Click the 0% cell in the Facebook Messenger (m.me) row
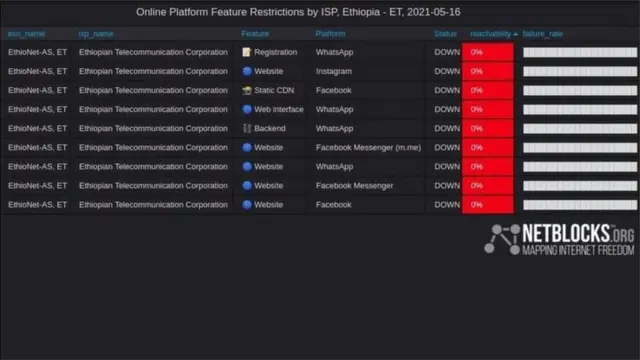Viewport: 640px width, 360px height. tap(488, 148)
